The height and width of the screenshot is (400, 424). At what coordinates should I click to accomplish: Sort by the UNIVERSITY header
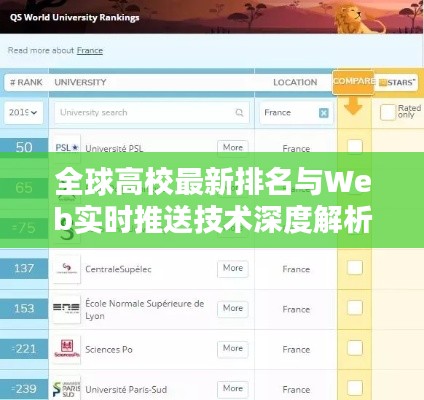coord(80,82)
